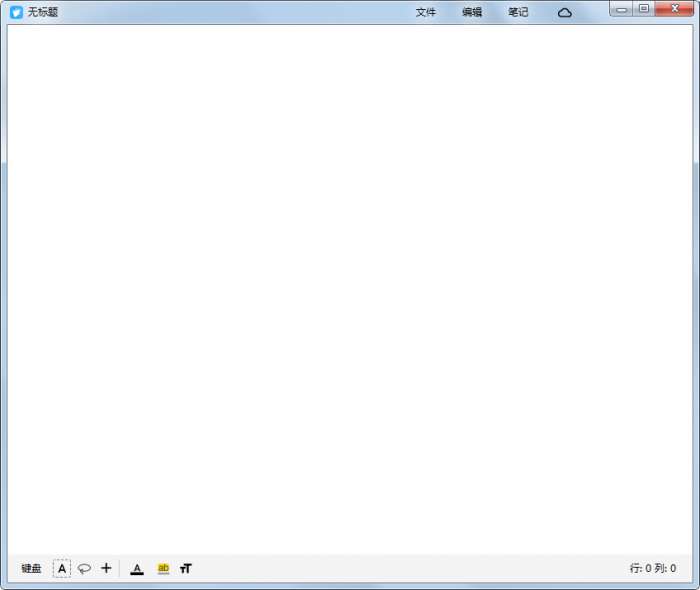700x590 pixels.
Task: Click inside the blank note editing area
Action: 350,290
